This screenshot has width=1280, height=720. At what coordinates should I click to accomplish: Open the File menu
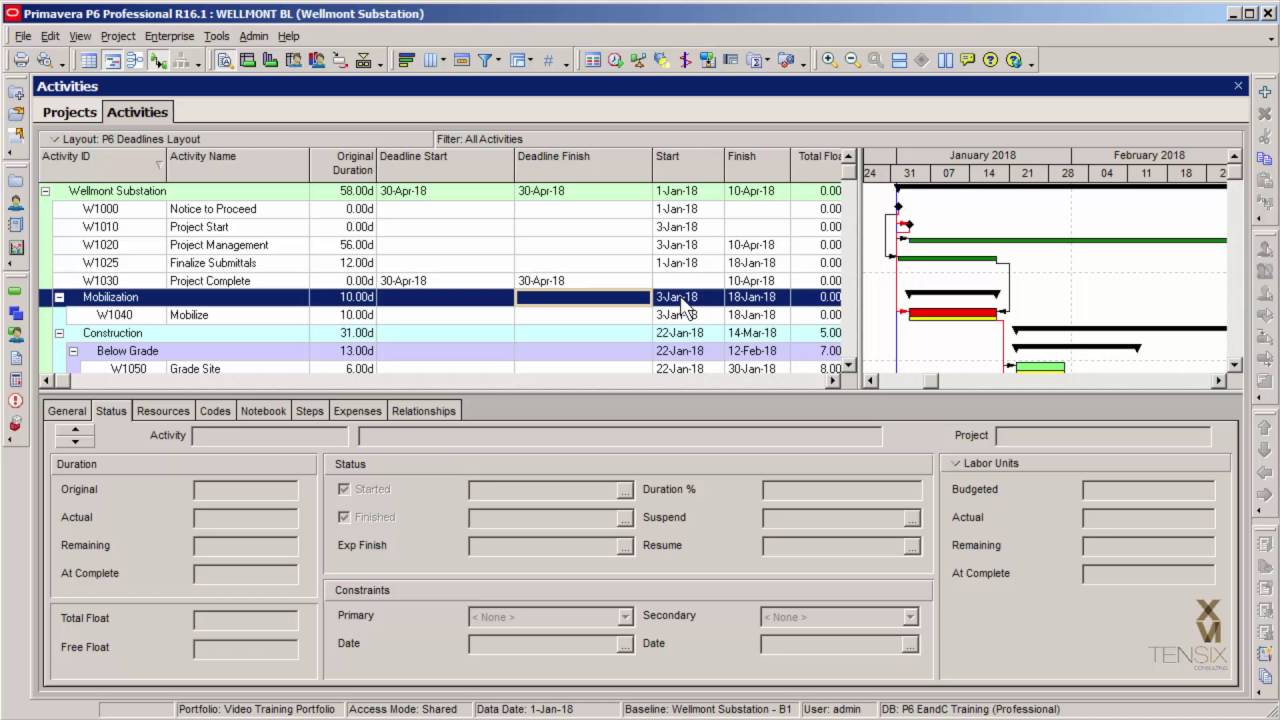tap(23, 36)
